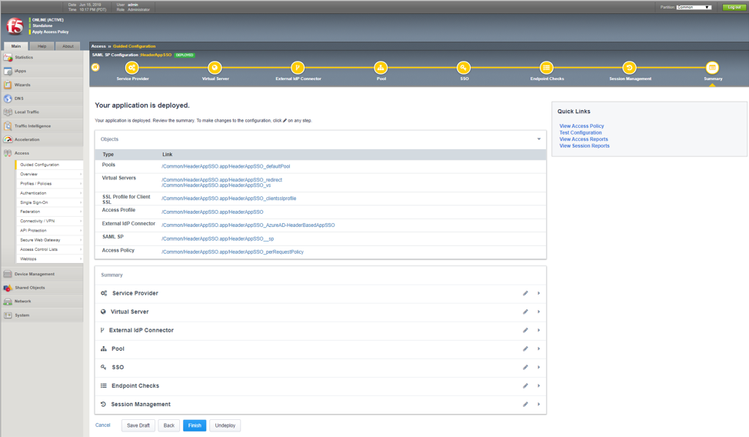Click the Session Management step circle

(x=630, y=67)
